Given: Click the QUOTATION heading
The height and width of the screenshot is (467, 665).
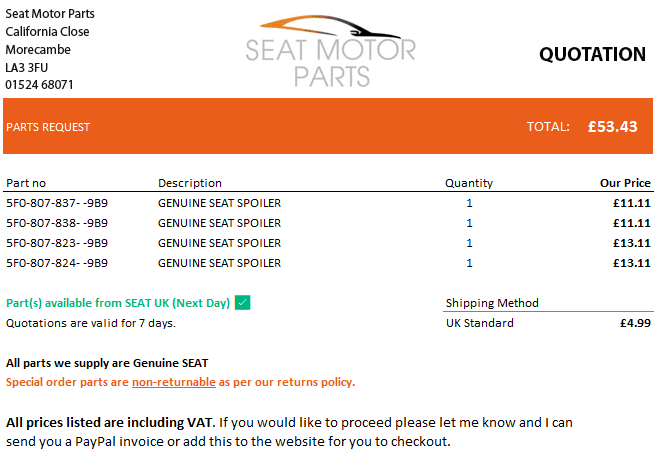Looking at the screenshot, I should click(592, 55).
